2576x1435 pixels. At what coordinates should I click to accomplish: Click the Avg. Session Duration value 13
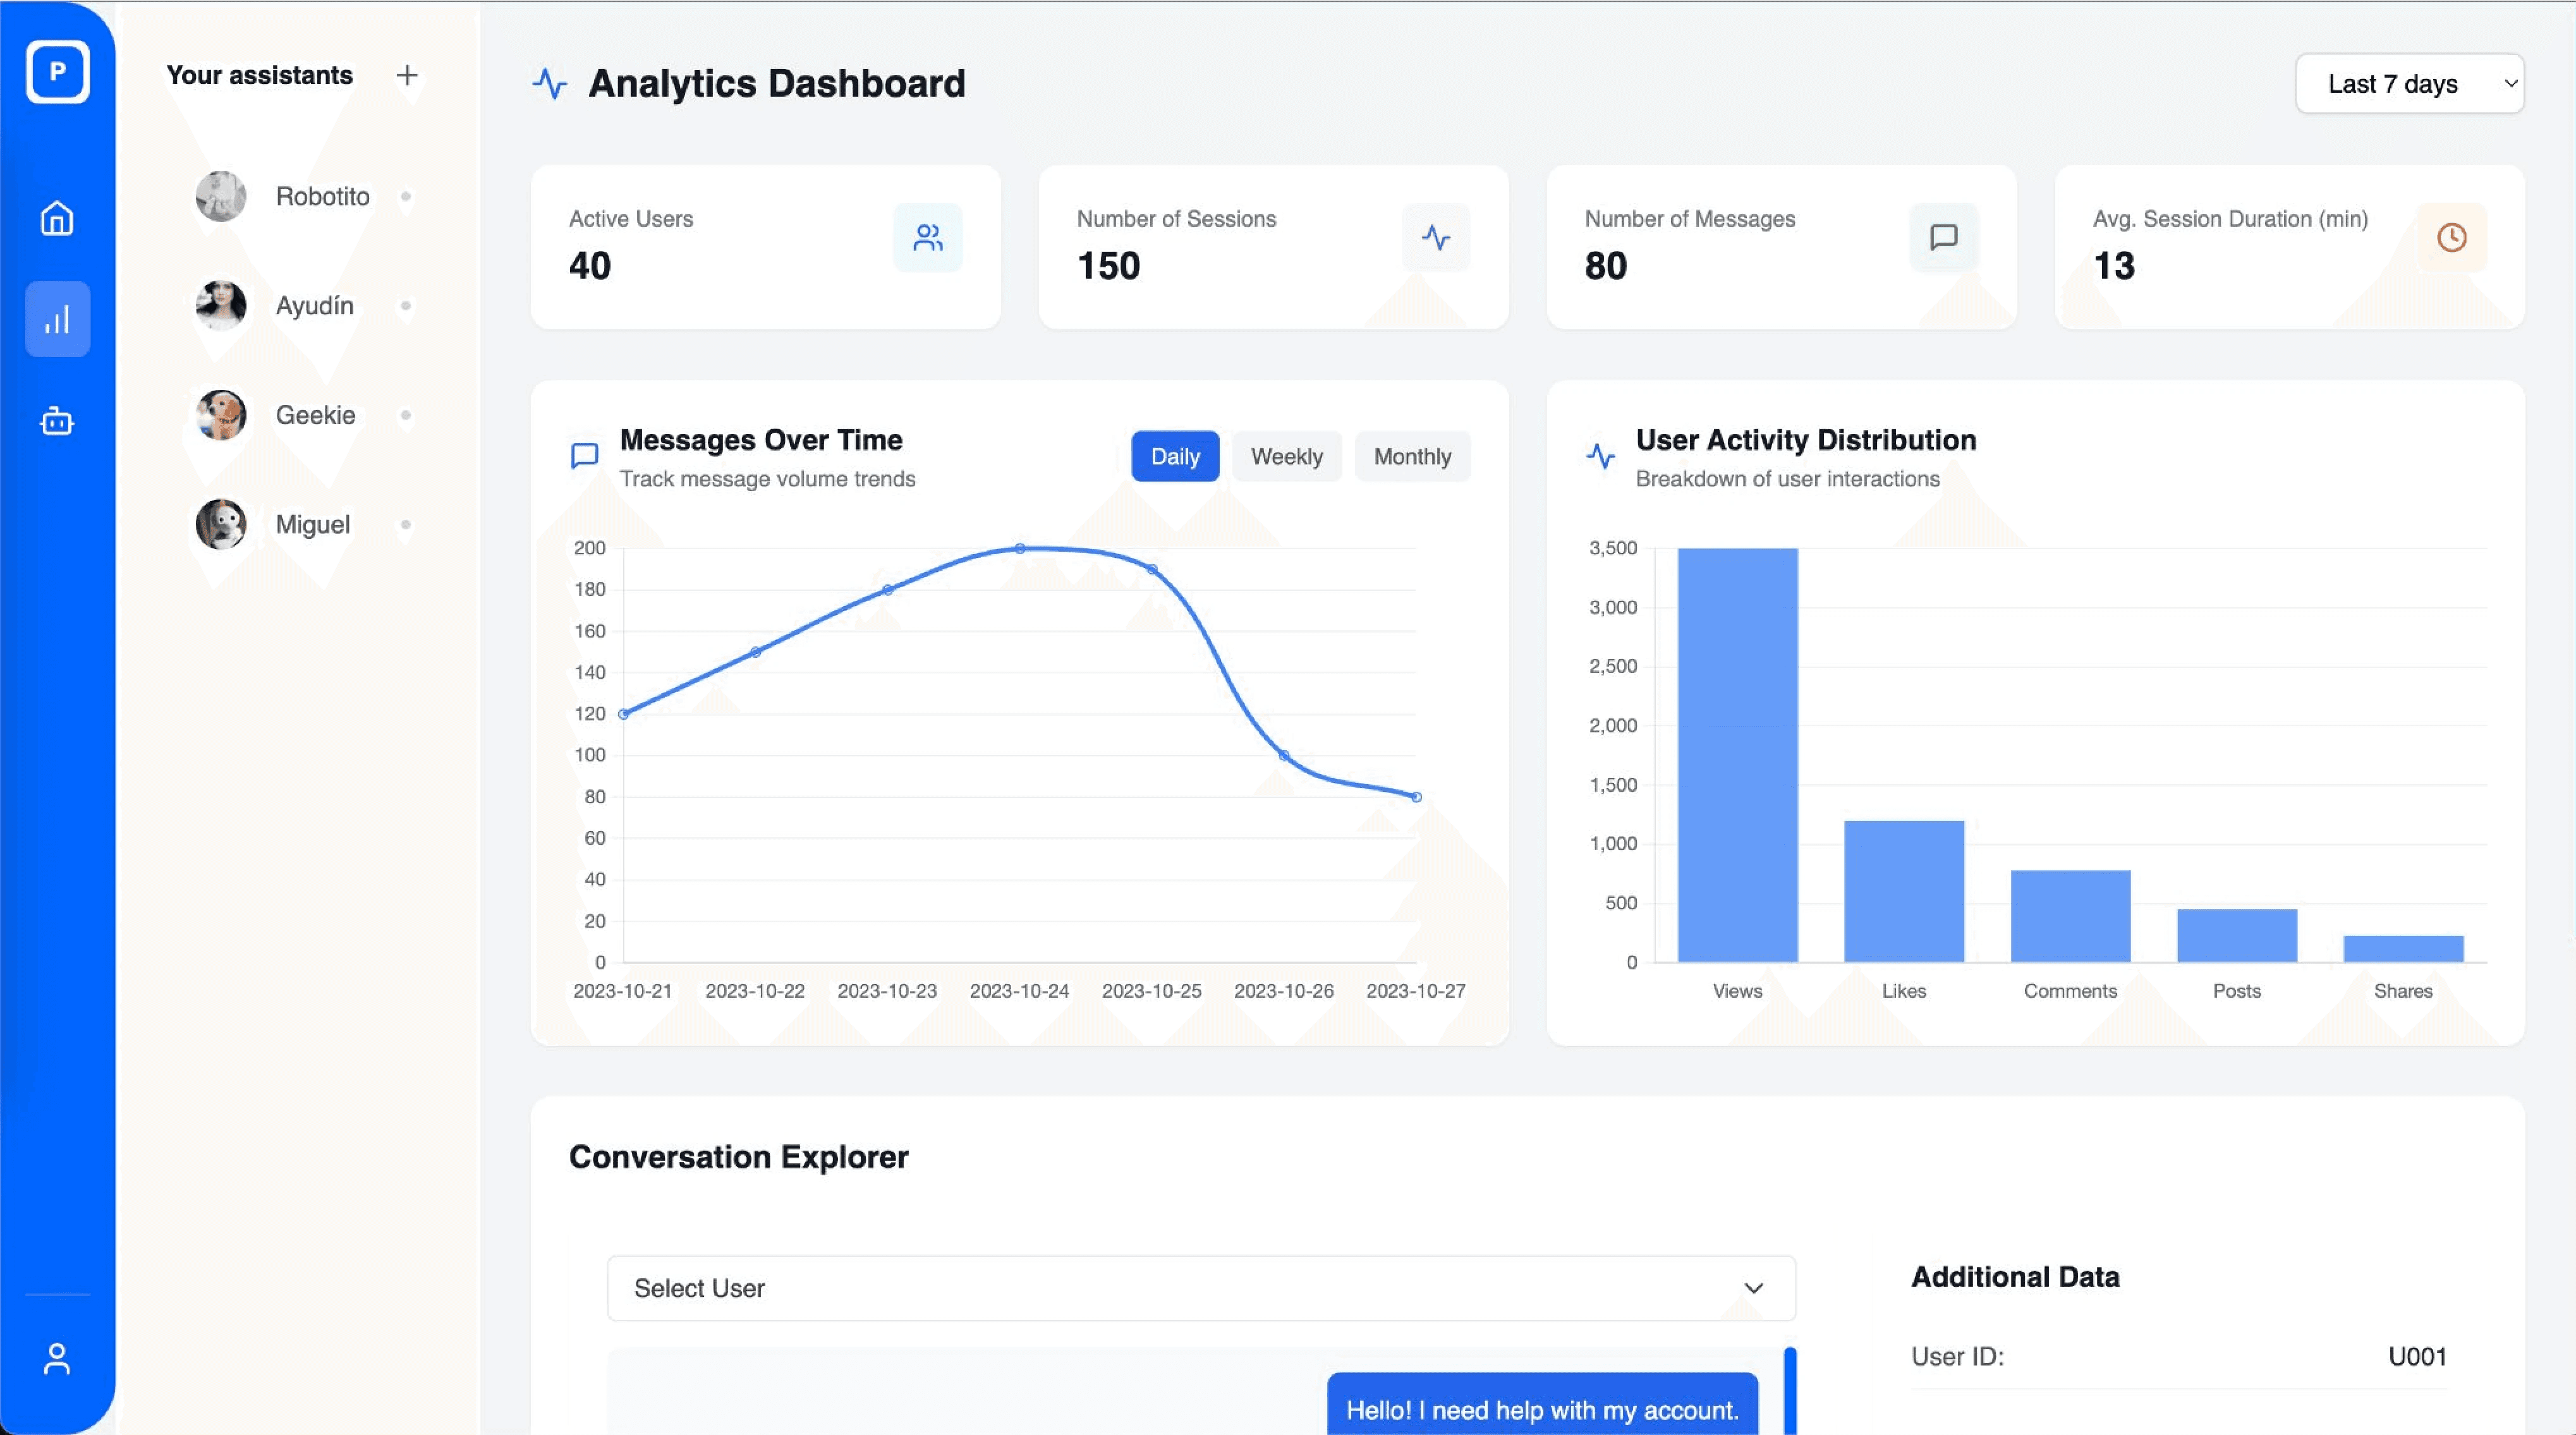tap(2114, 266)
